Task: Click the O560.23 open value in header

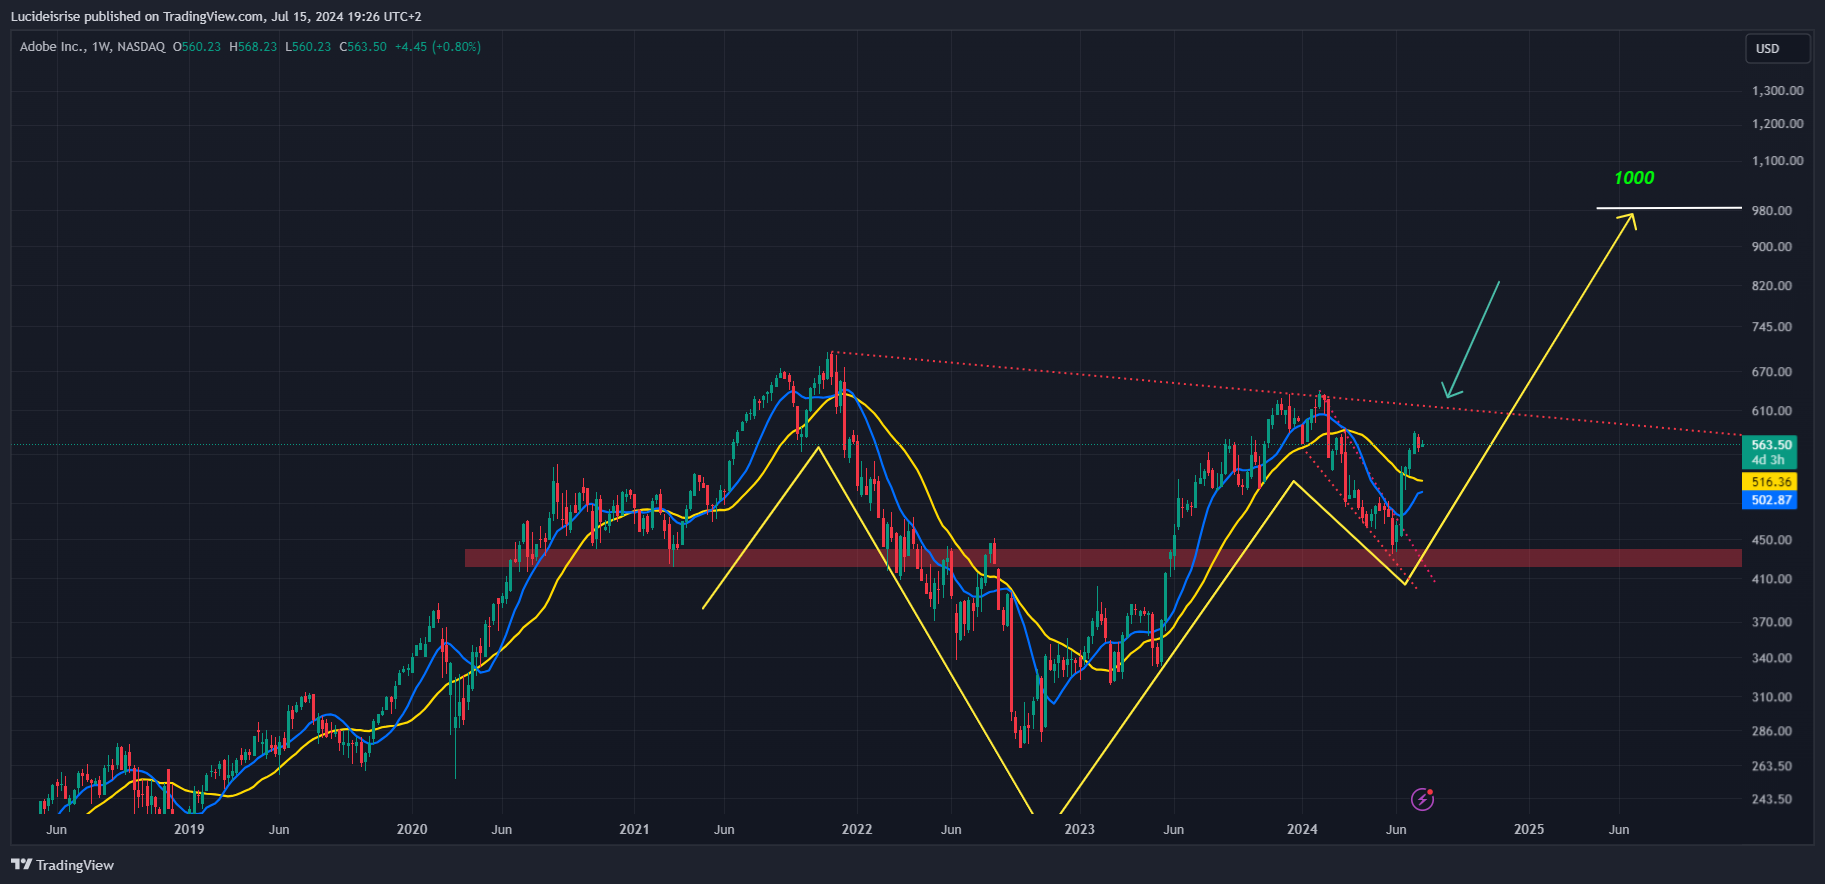Action: tap(197, 47)
